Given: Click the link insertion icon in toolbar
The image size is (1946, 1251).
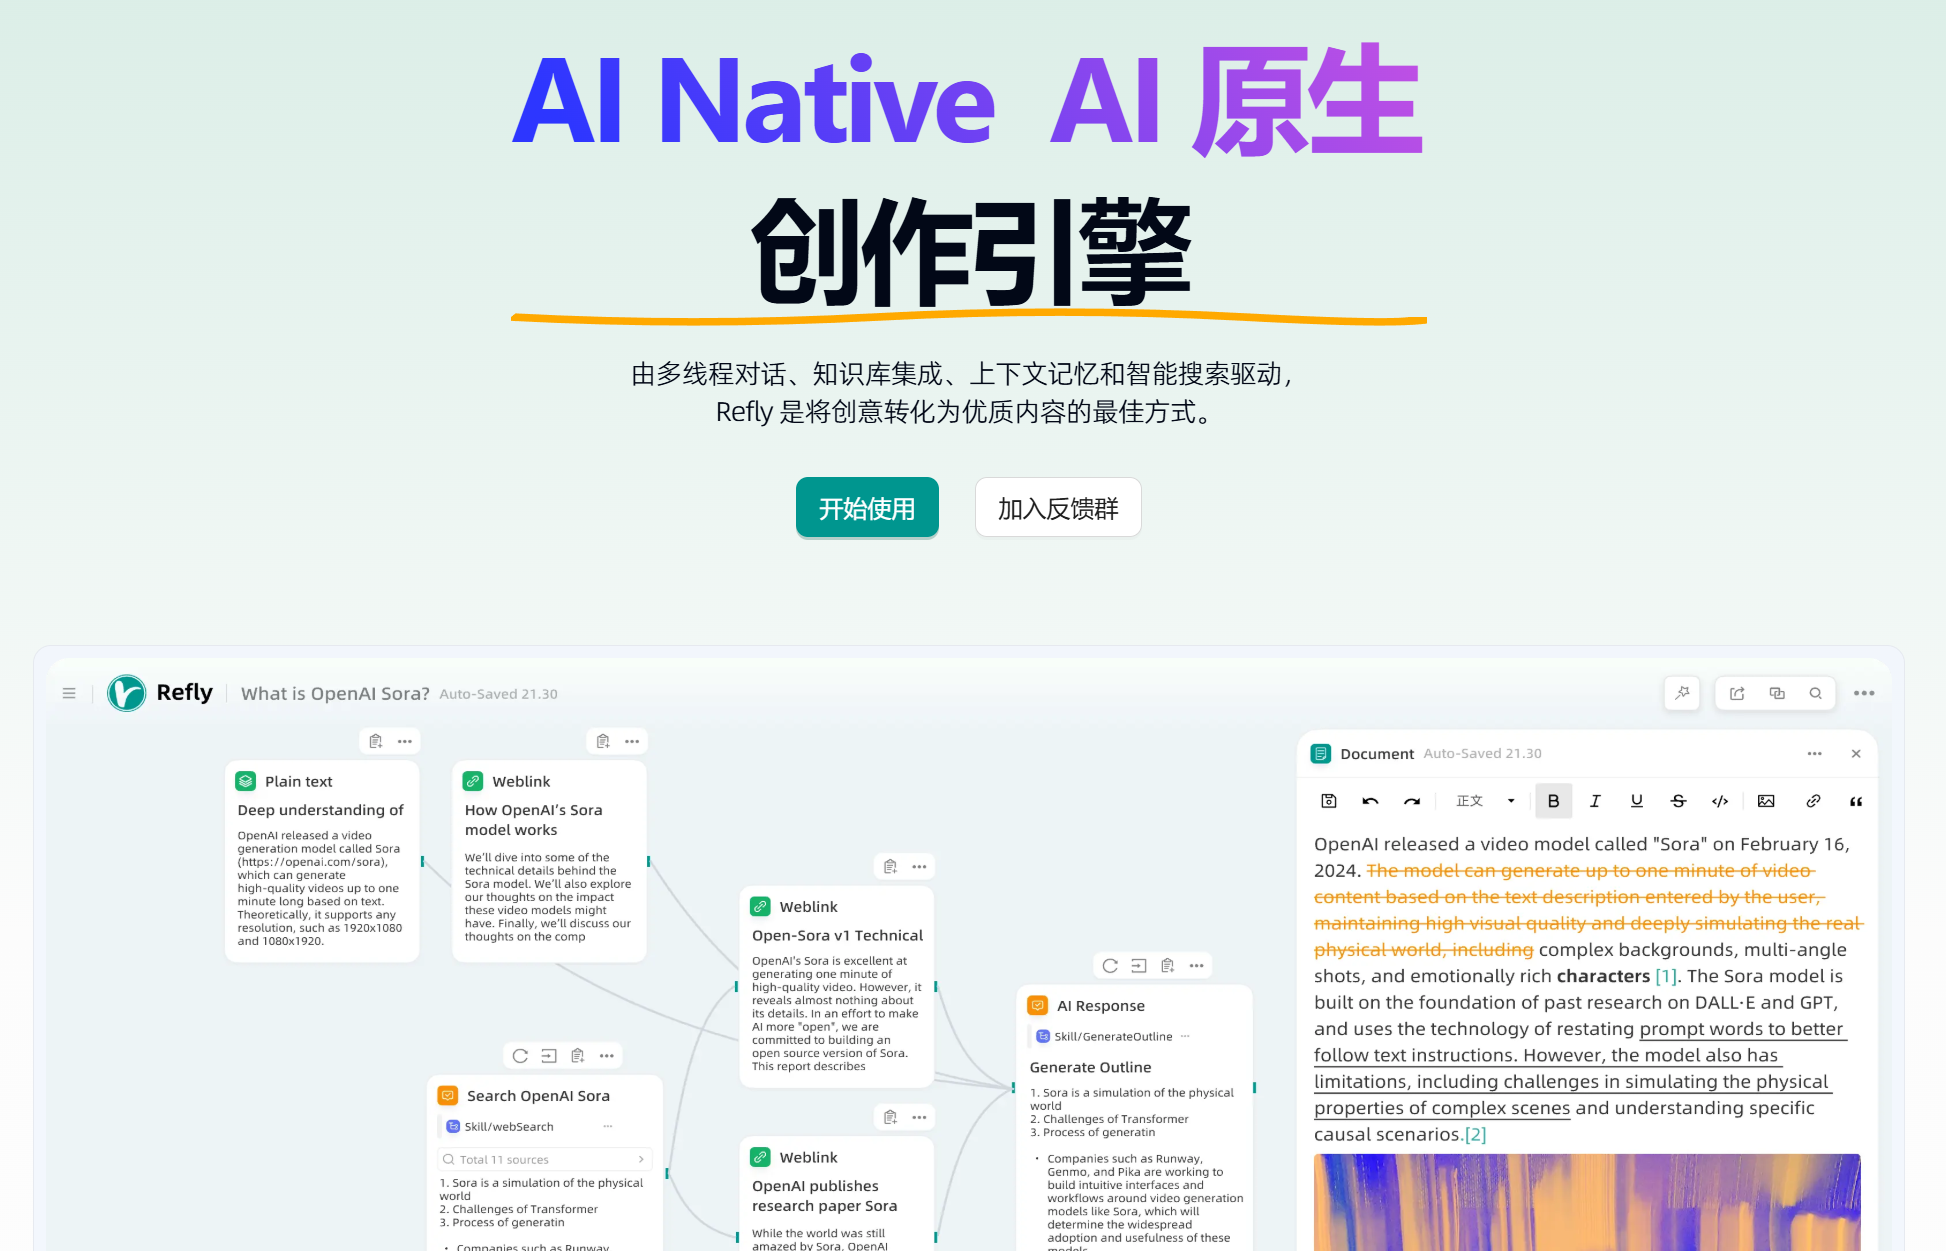Looking at the screenshot, I should 1811,806.
